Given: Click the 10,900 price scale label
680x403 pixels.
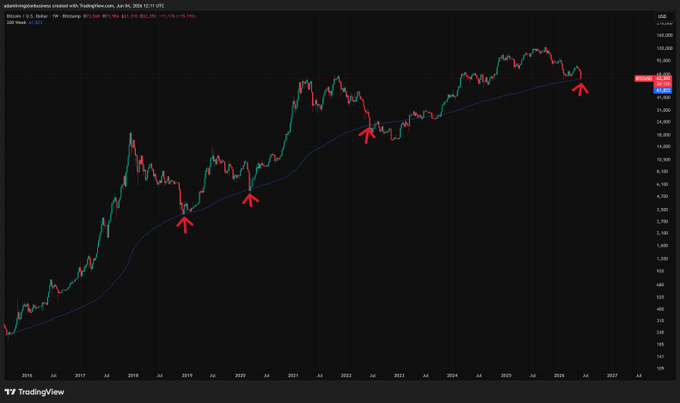Looking at the screenshot, I should (664, 160).
